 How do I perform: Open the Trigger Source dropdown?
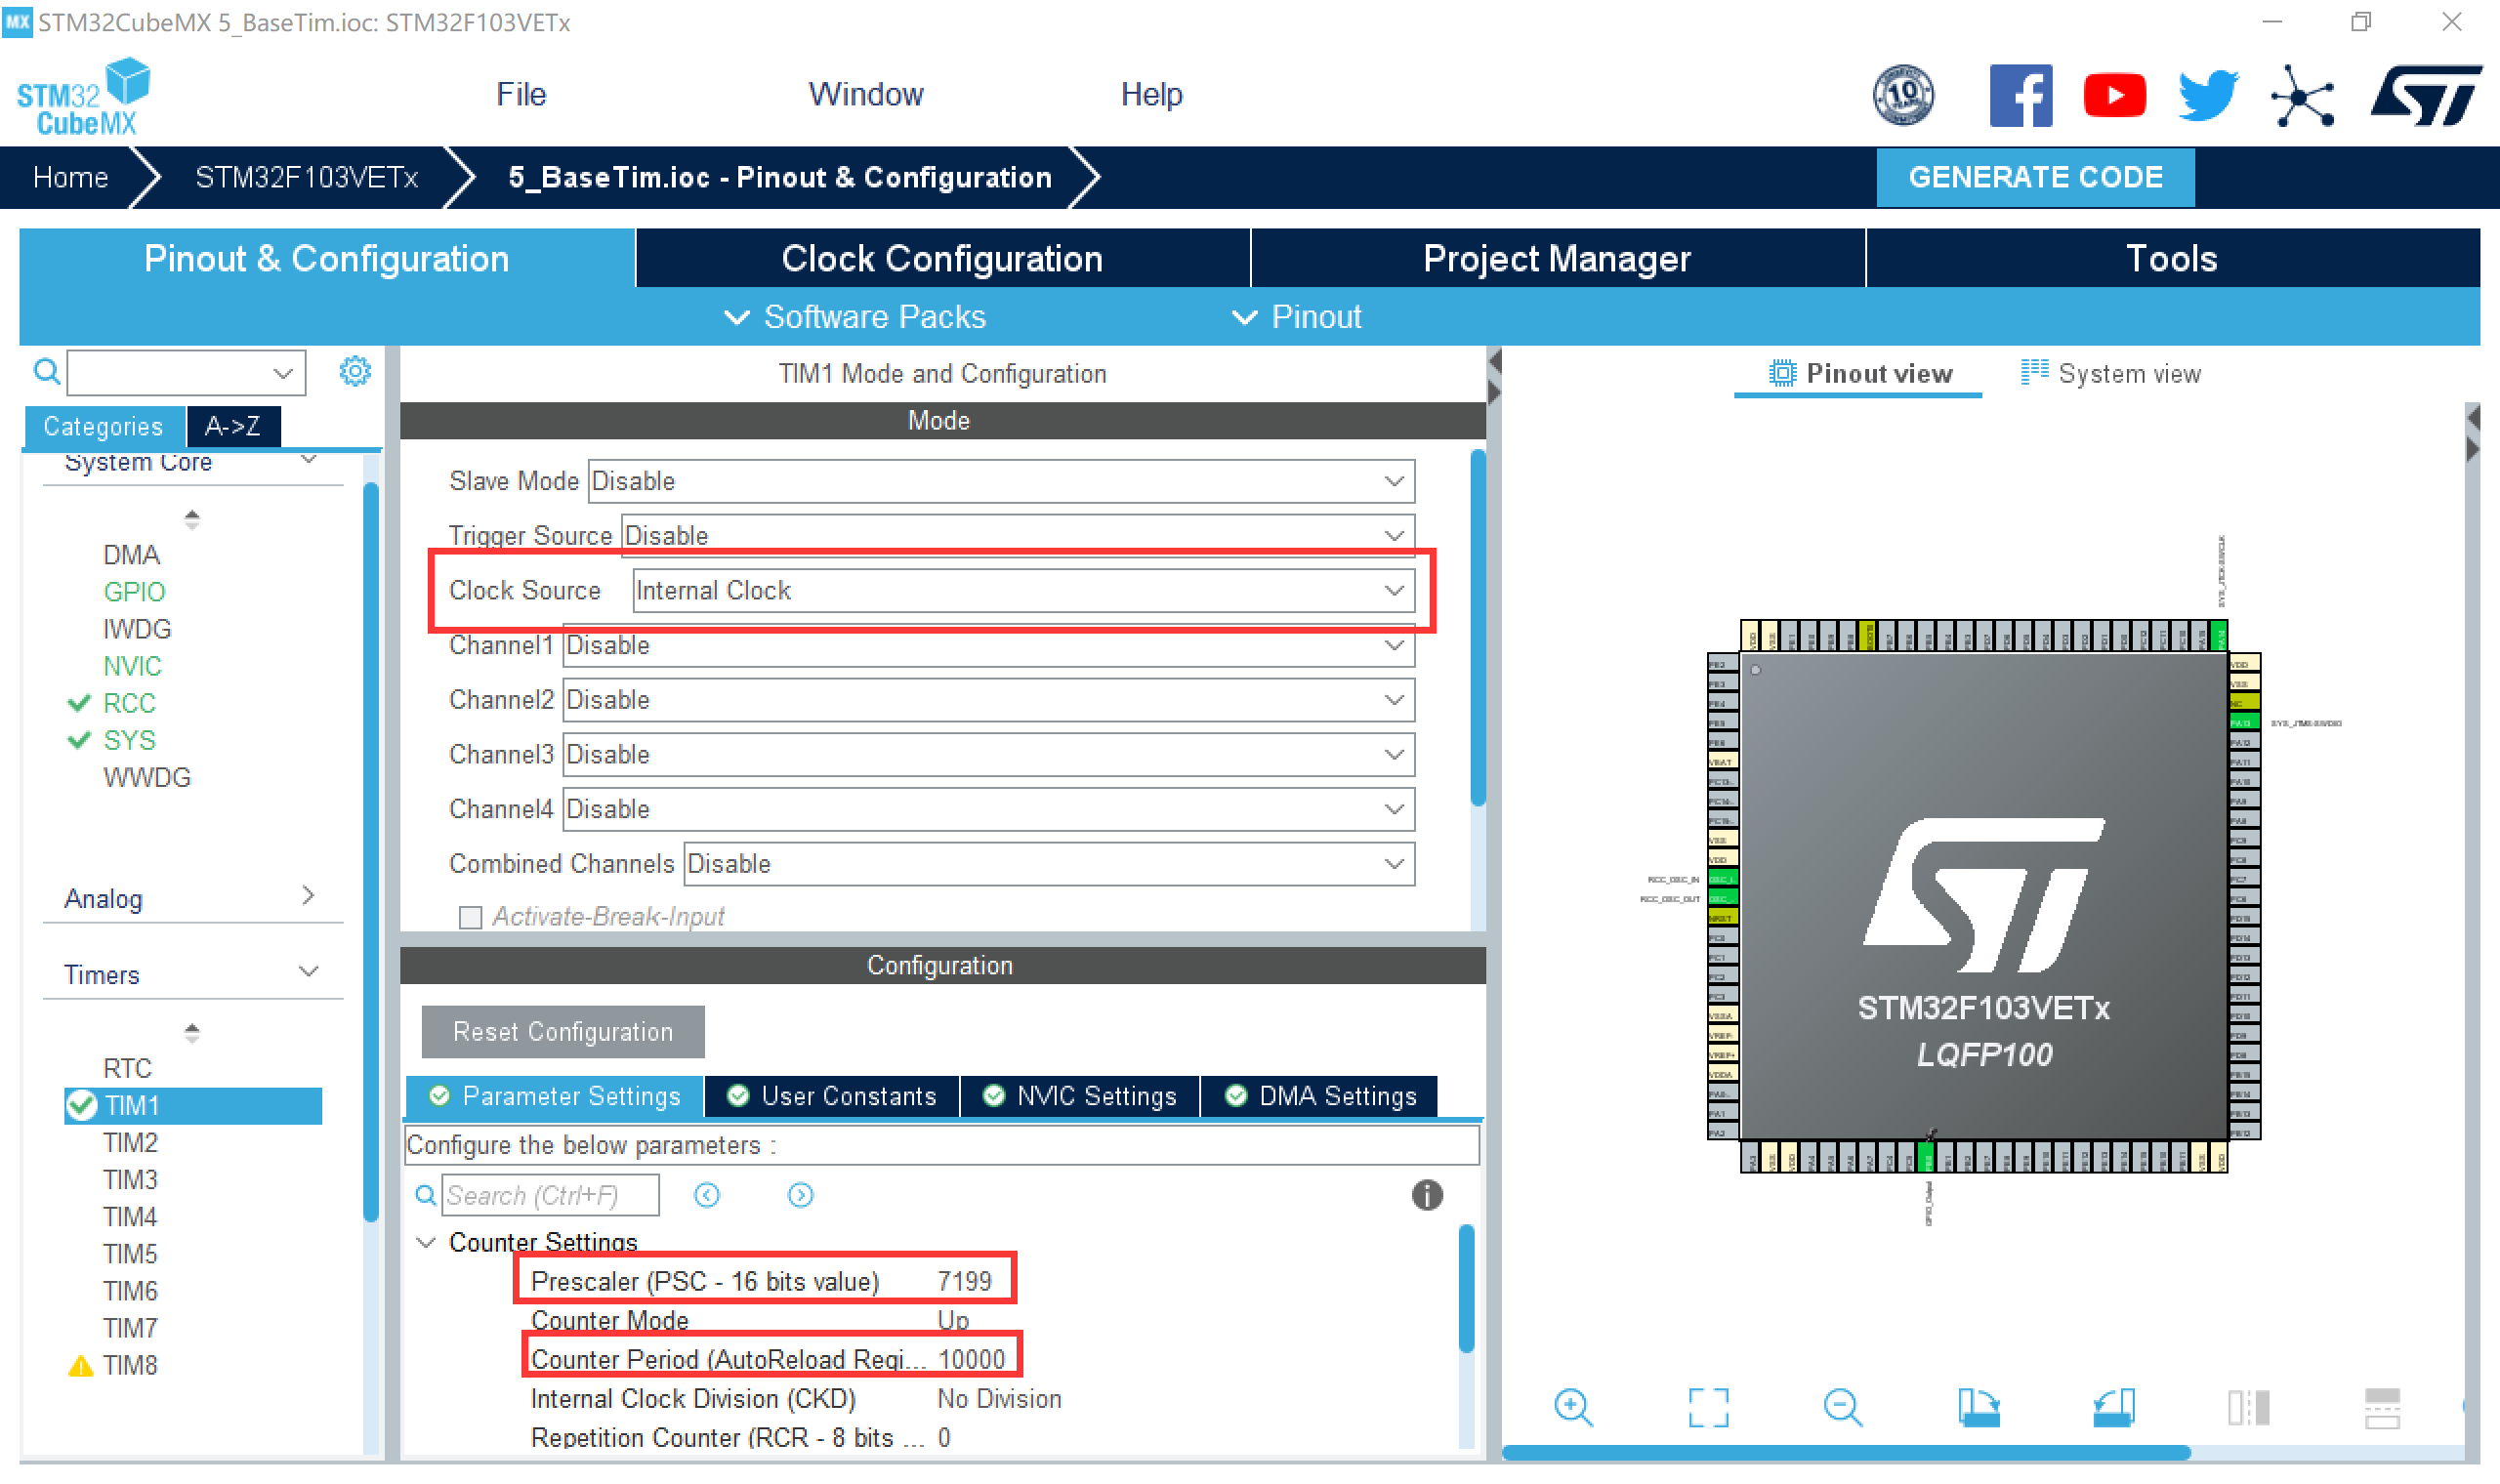1018,536
